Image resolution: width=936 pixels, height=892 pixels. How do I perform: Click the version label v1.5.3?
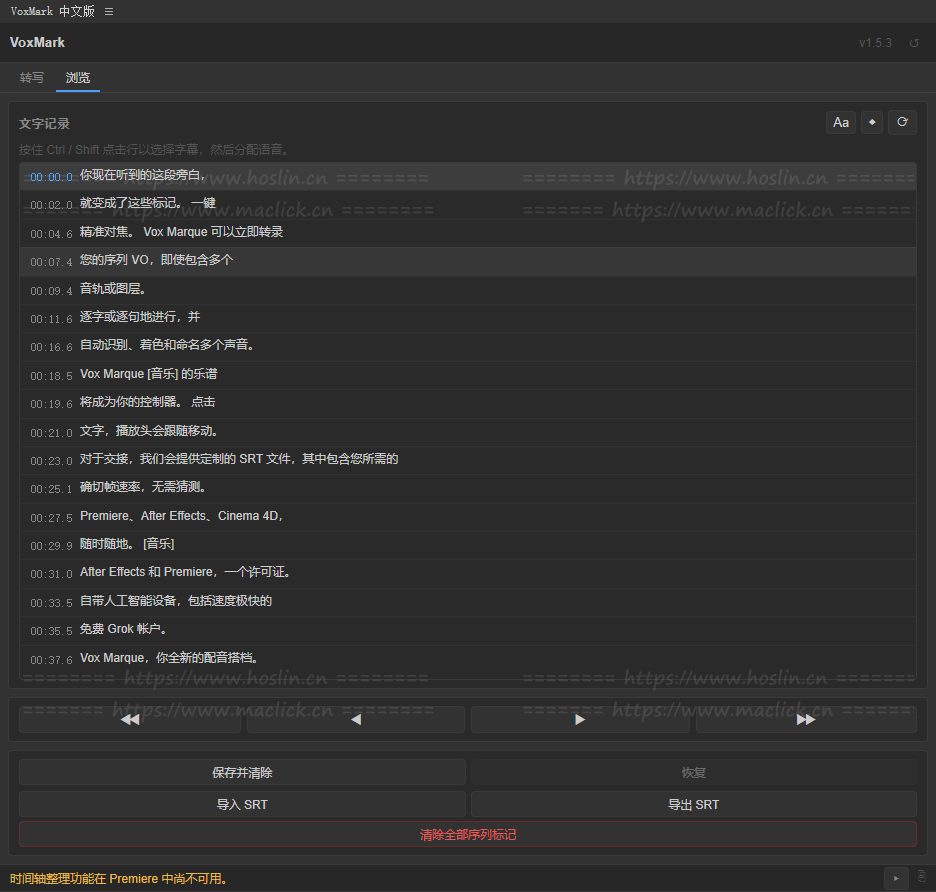coord(875,43)
